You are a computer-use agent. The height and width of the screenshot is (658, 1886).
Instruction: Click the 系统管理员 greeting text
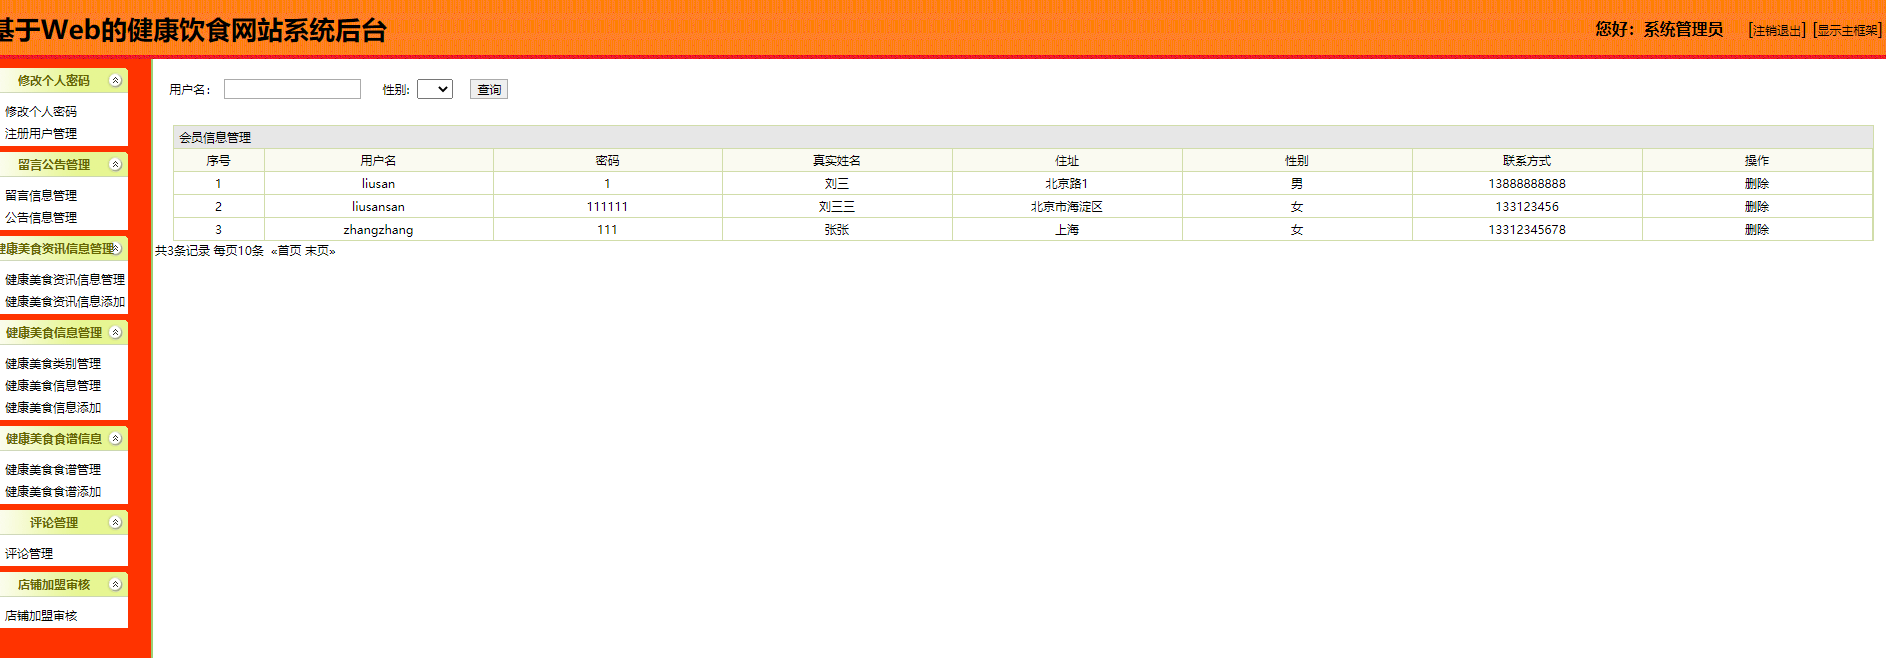click(1683, 30)
